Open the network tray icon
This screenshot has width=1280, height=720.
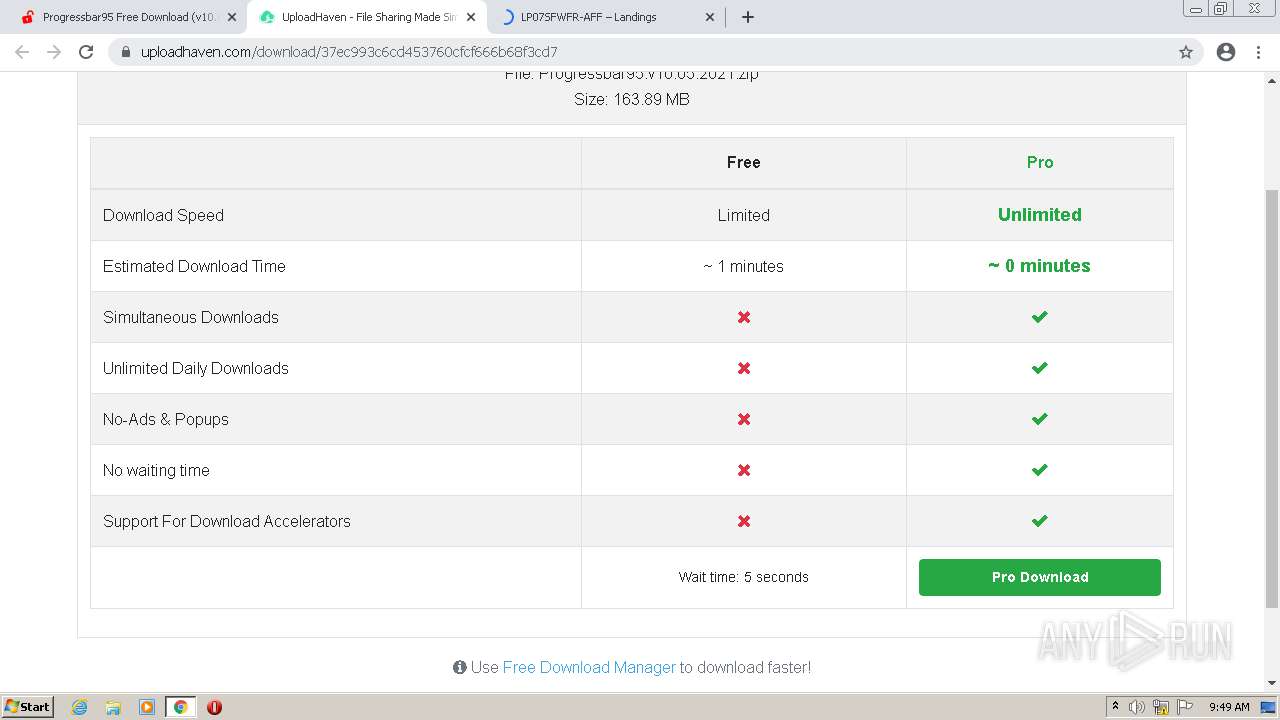tap(1161, 707)
